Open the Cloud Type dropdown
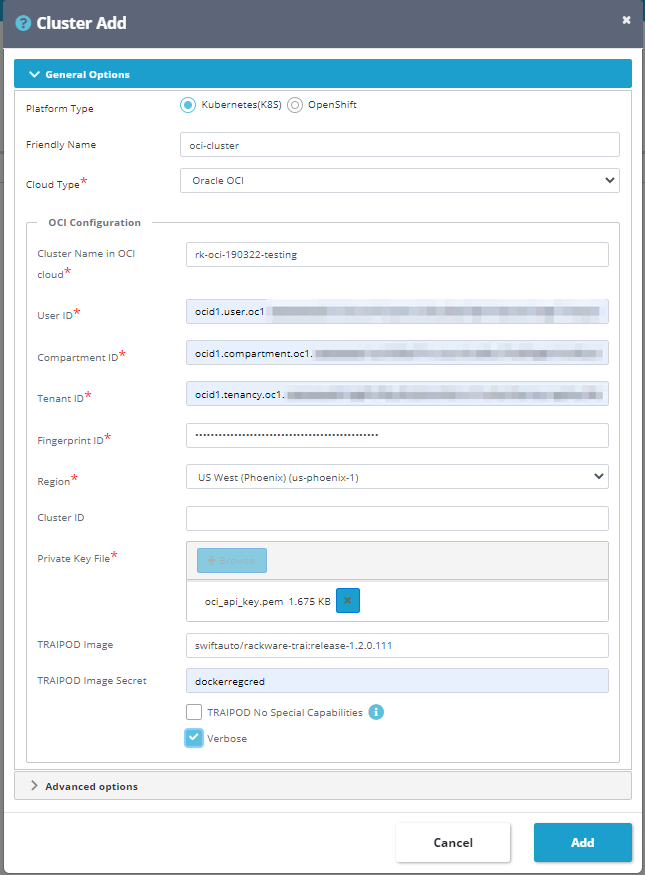 pos(400,181)
